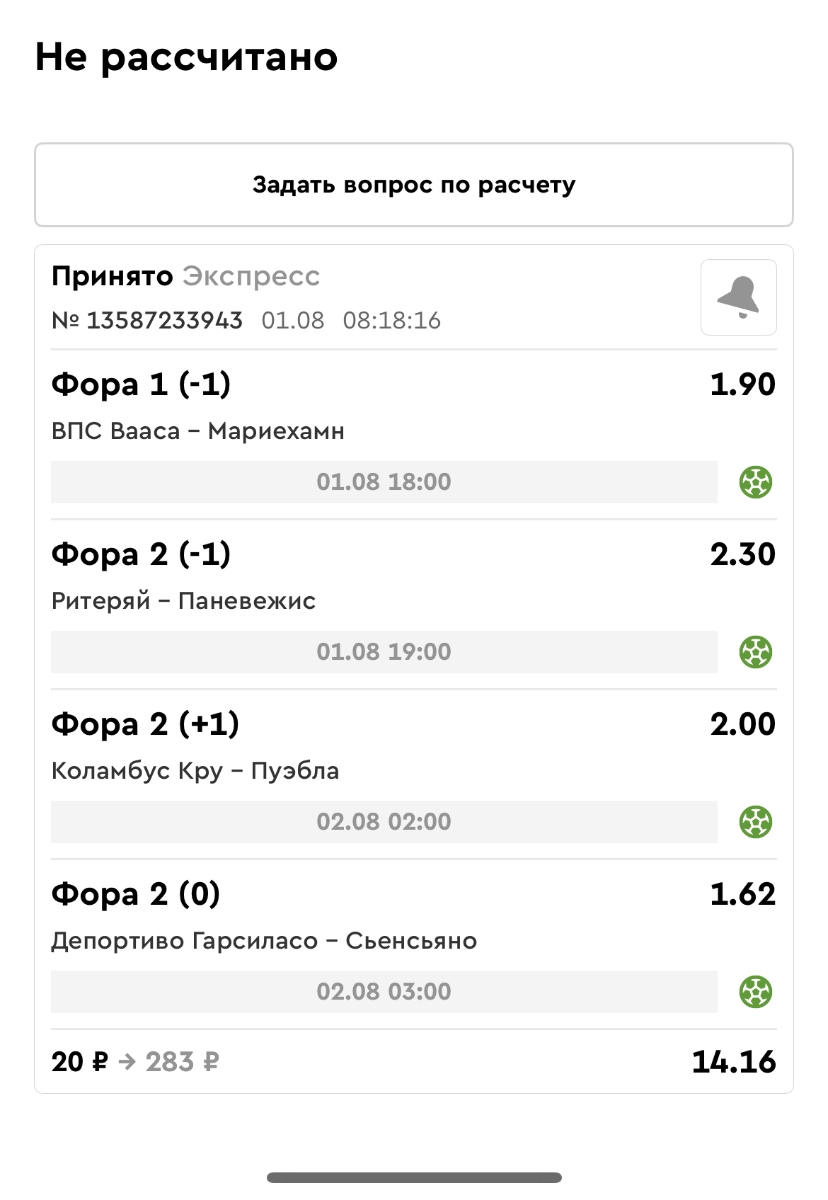828x1200 pixels.
Task: Tap soccer ball icon for Коламбус Кру match
Action: coord(756,823)
